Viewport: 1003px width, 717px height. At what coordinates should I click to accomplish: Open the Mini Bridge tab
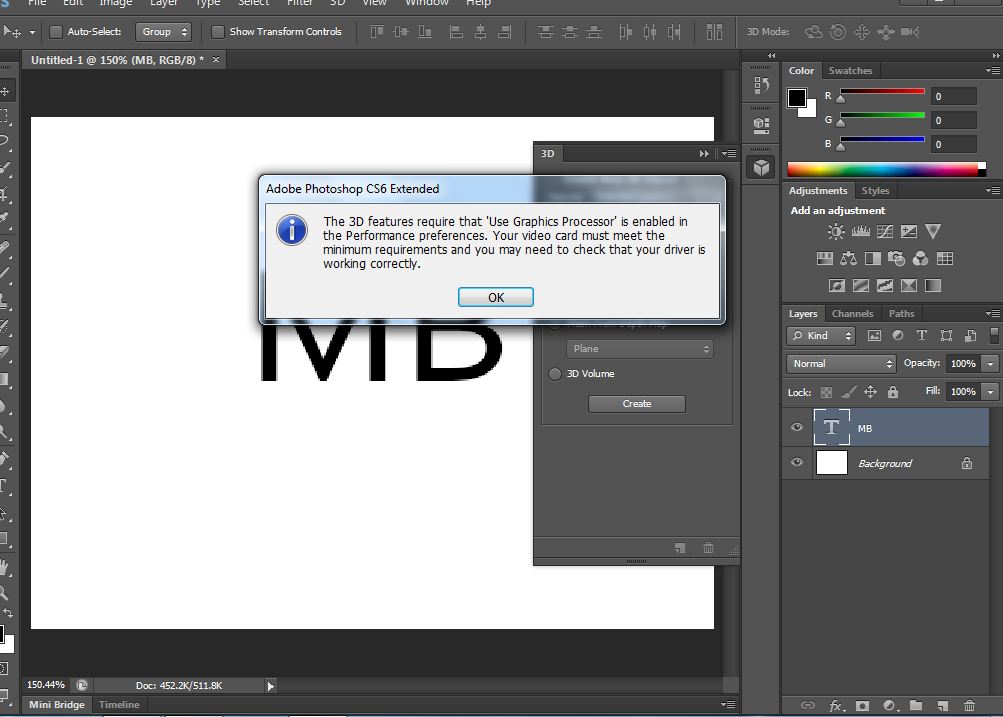tap(56, 704)
